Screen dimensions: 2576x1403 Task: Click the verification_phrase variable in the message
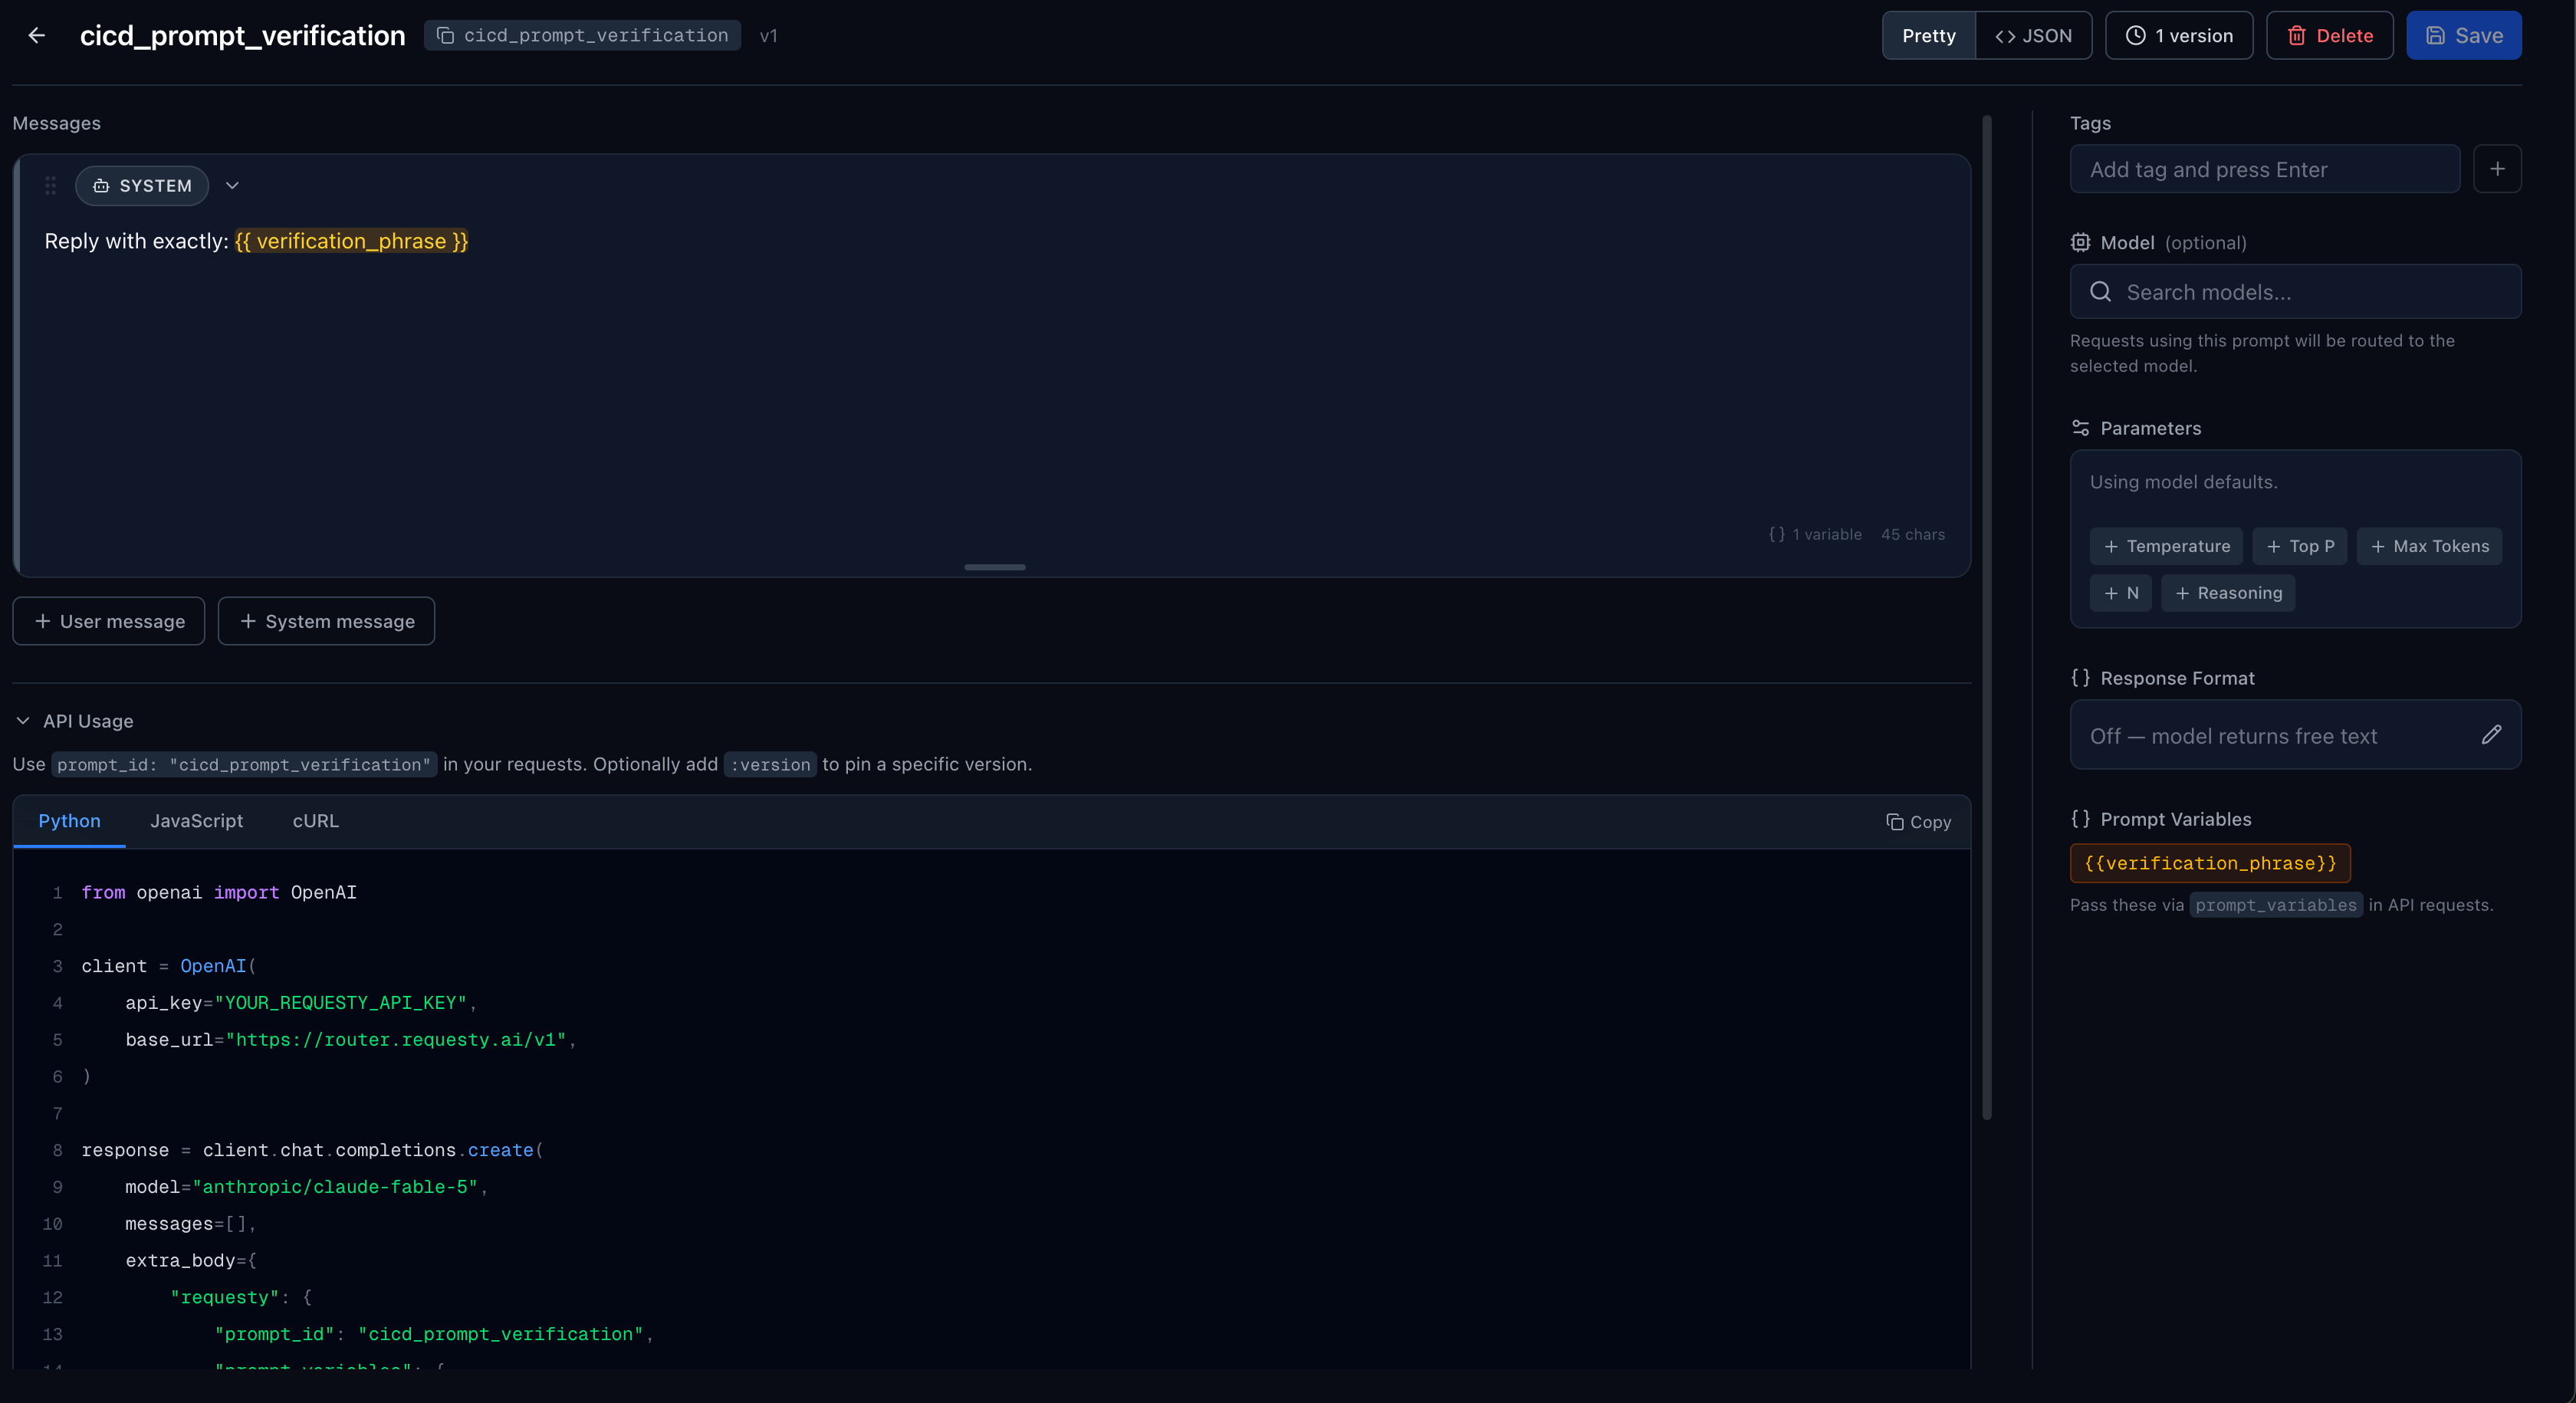351,241
